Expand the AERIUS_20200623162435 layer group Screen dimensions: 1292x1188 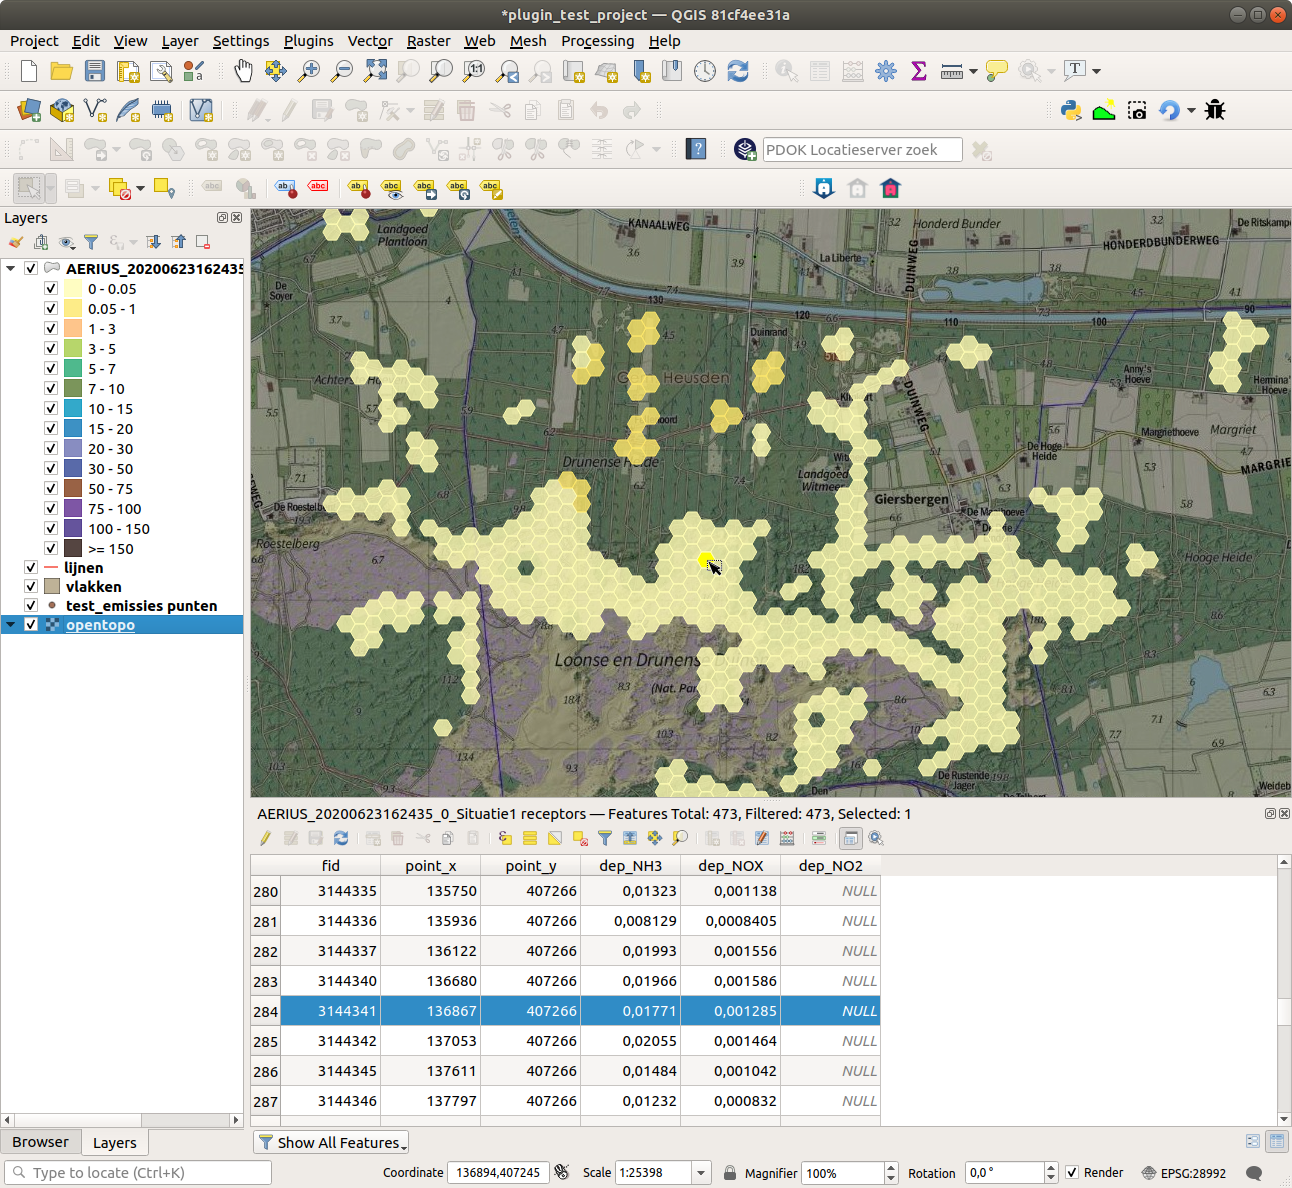(10, 268)
